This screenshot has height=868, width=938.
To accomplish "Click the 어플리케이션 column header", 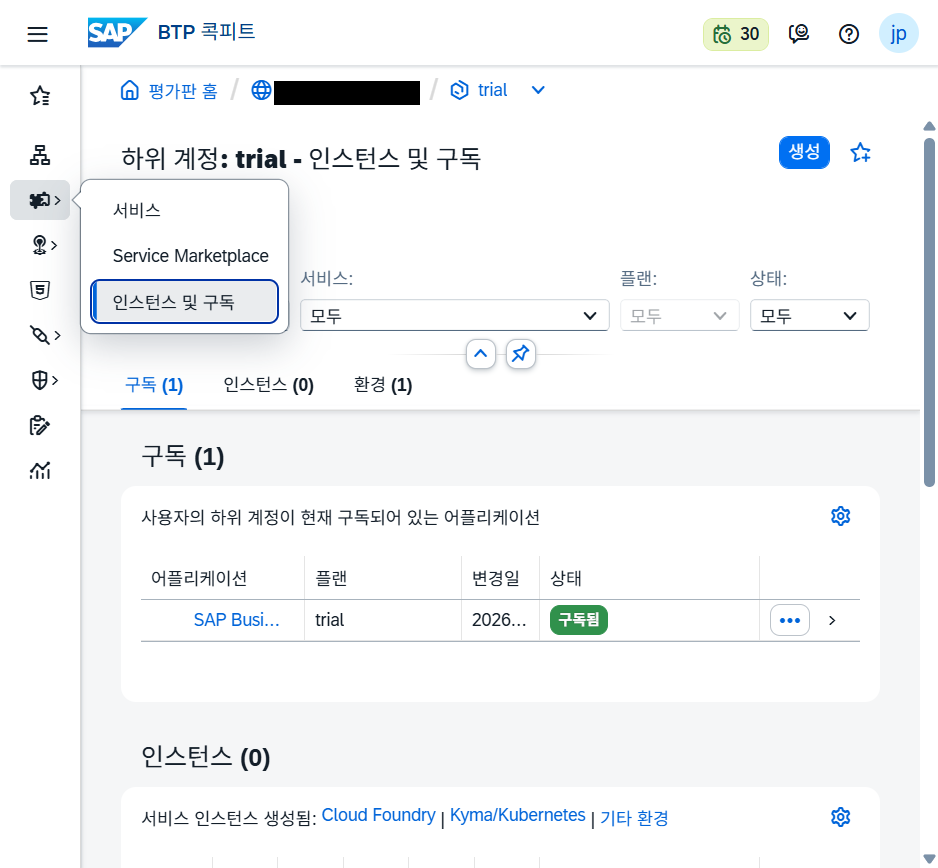I will (x=223, y=578).
